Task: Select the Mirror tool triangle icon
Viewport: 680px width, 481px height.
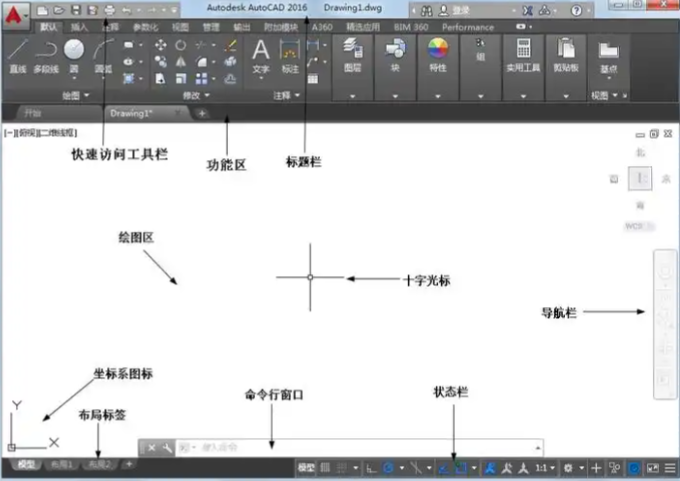Action: click(x=181, y=62)
